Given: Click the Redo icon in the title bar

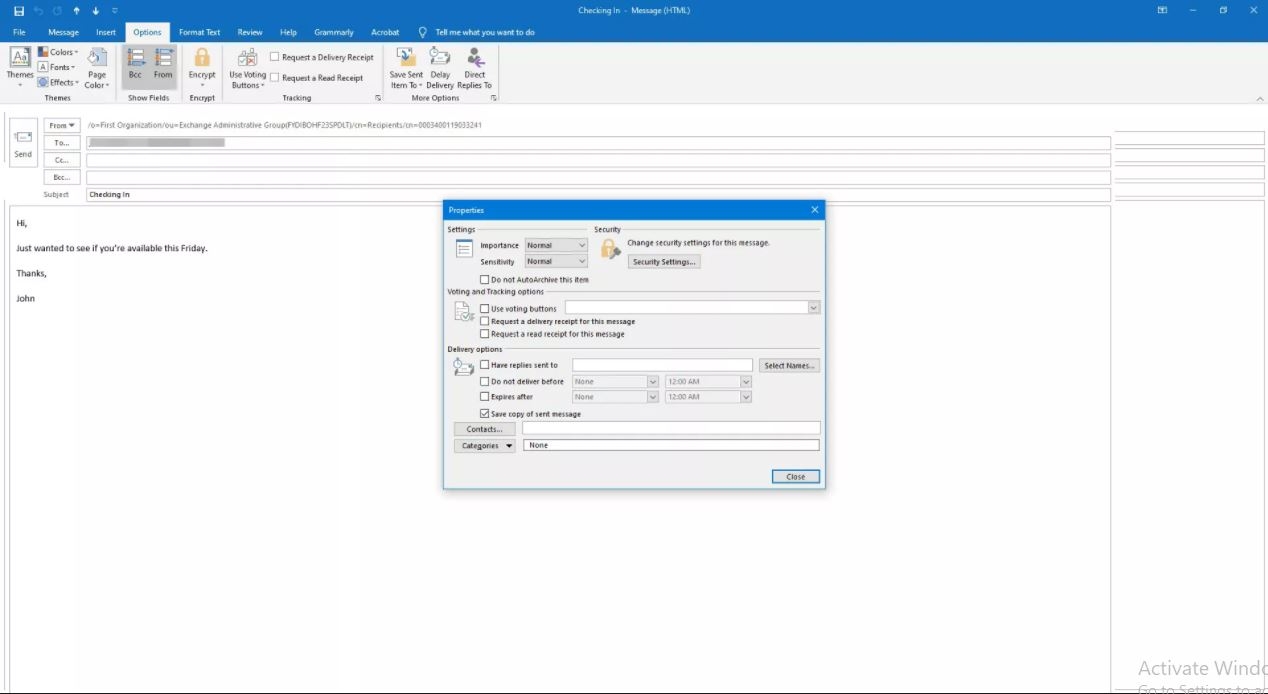Looking at the screenshot, I should pos(58,10).
